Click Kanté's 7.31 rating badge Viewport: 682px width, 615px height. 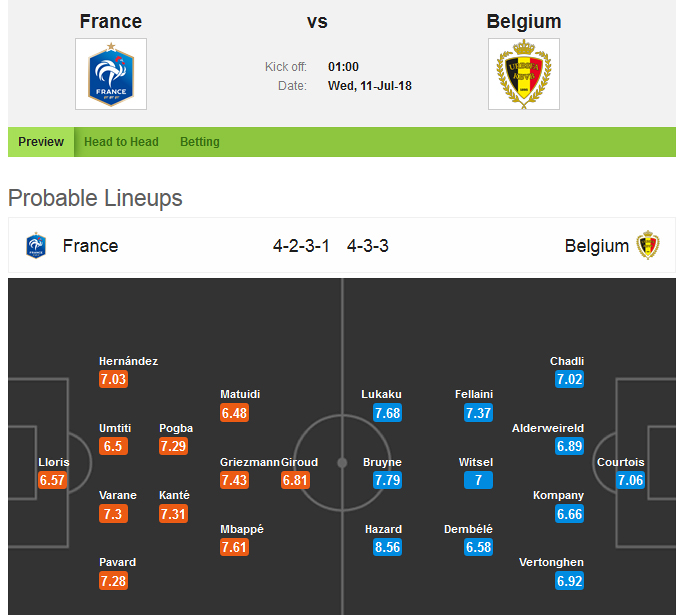pyautogui.click(x=173, y=513)
